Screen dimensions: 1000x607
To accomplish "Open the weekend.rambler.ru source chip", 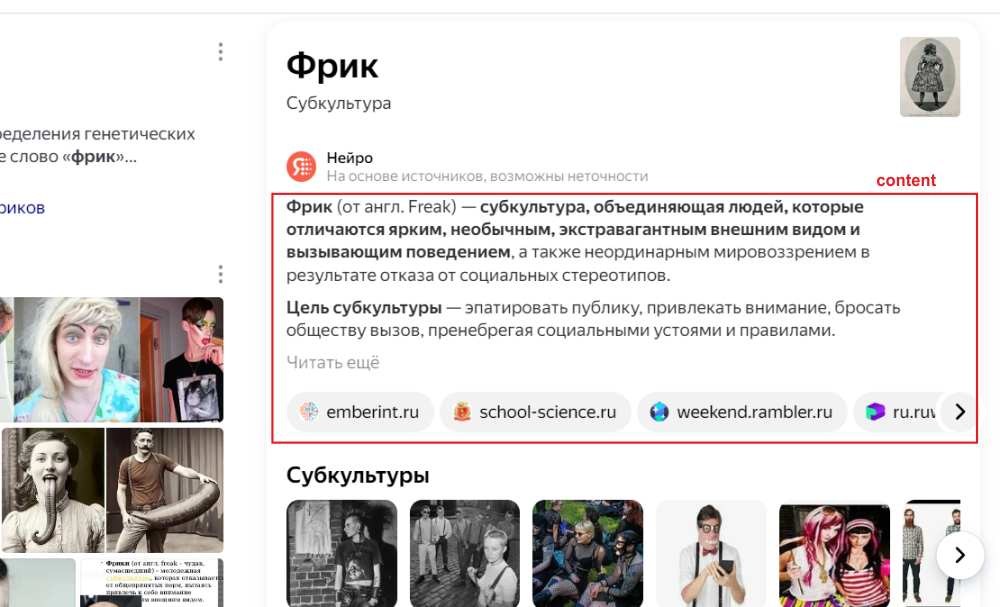I will pos(742,412).
